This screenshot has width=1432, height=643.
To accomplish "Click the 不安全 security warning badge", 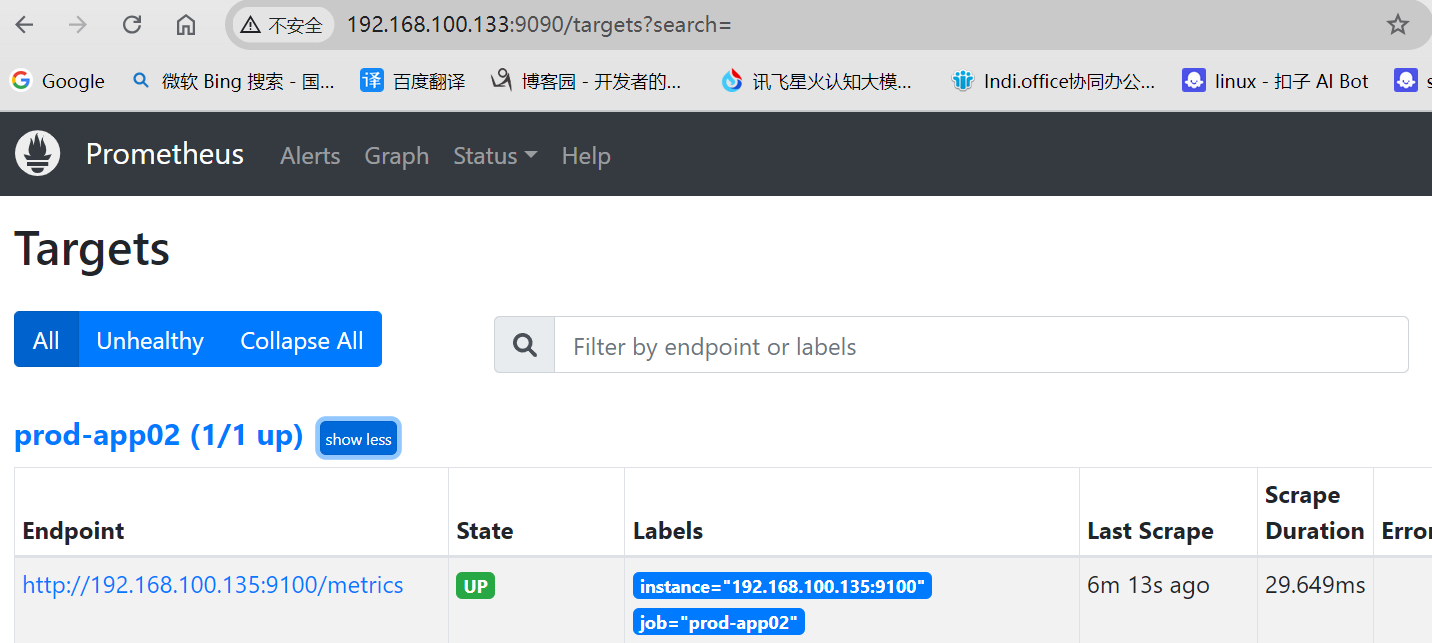I will click(283, 25).
